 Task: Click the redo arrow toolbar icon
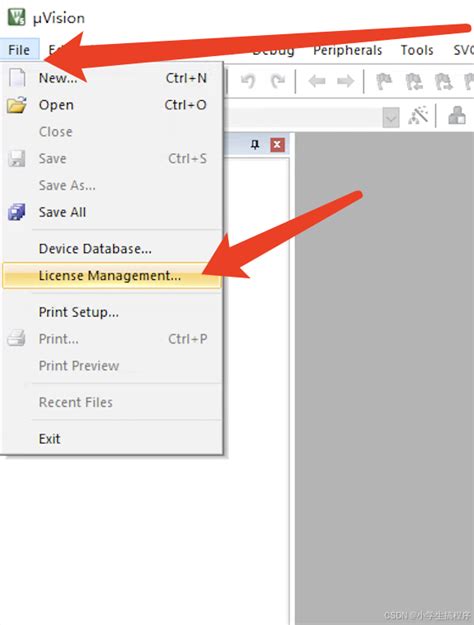pos(278,81)
